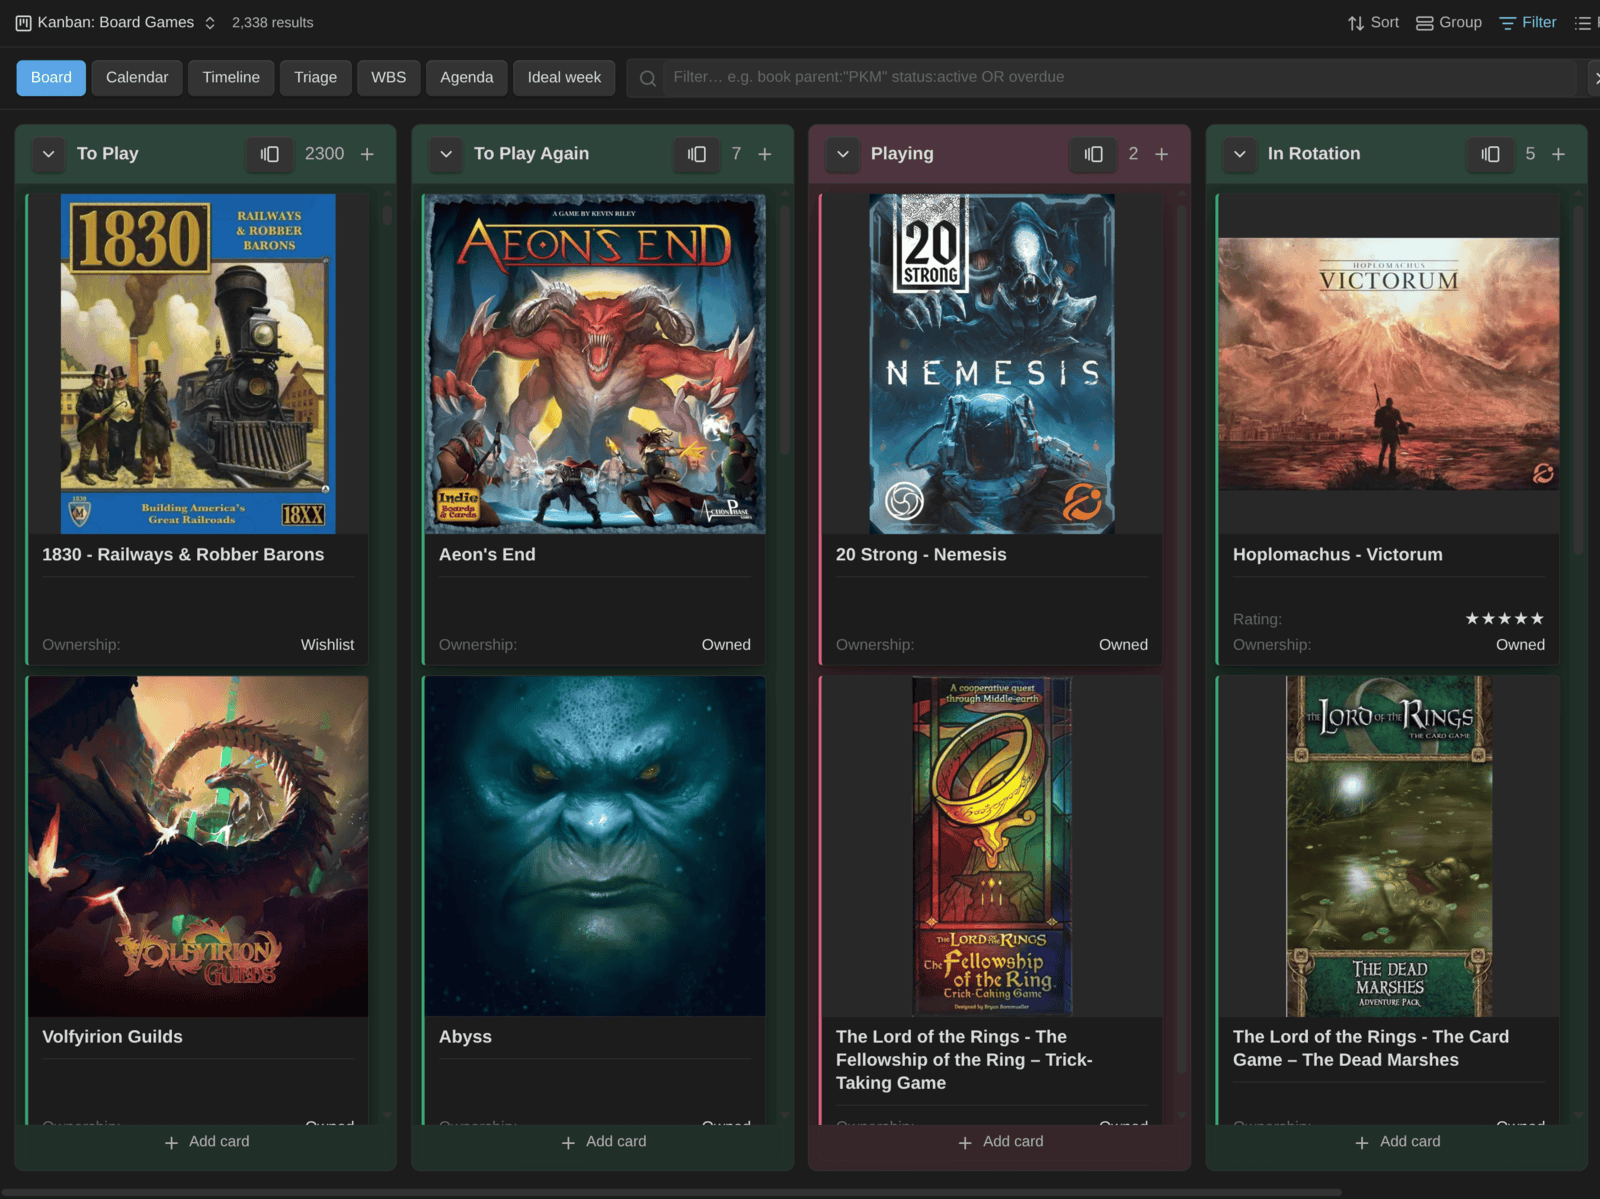
Task: Collapse the To Play Again column chevron
Action: [446, 154]
